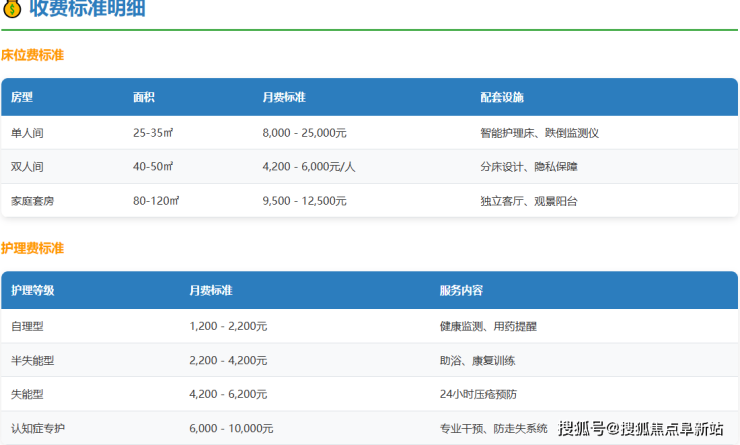
Task: Click the 面积 column header
Action: point(144,97)
